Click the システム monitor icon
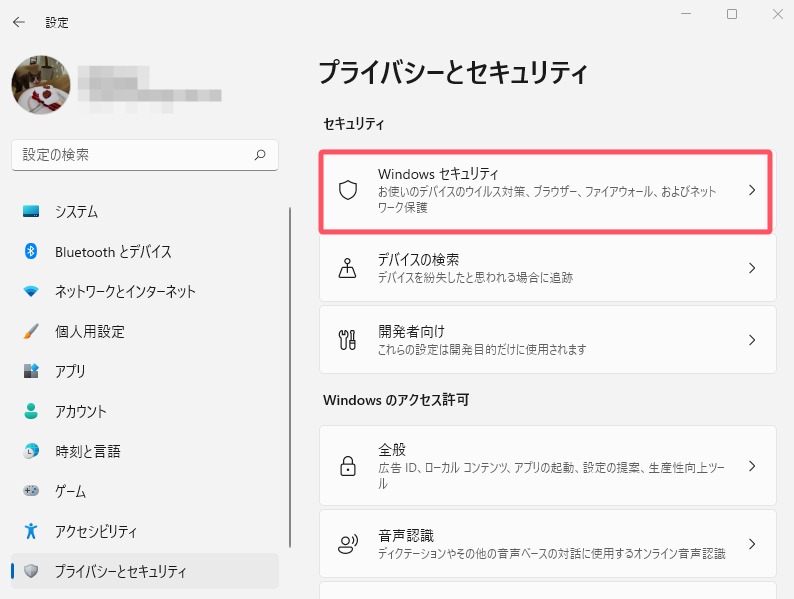Viewport: 794px width, 599px height. click(x=31, y=212)
